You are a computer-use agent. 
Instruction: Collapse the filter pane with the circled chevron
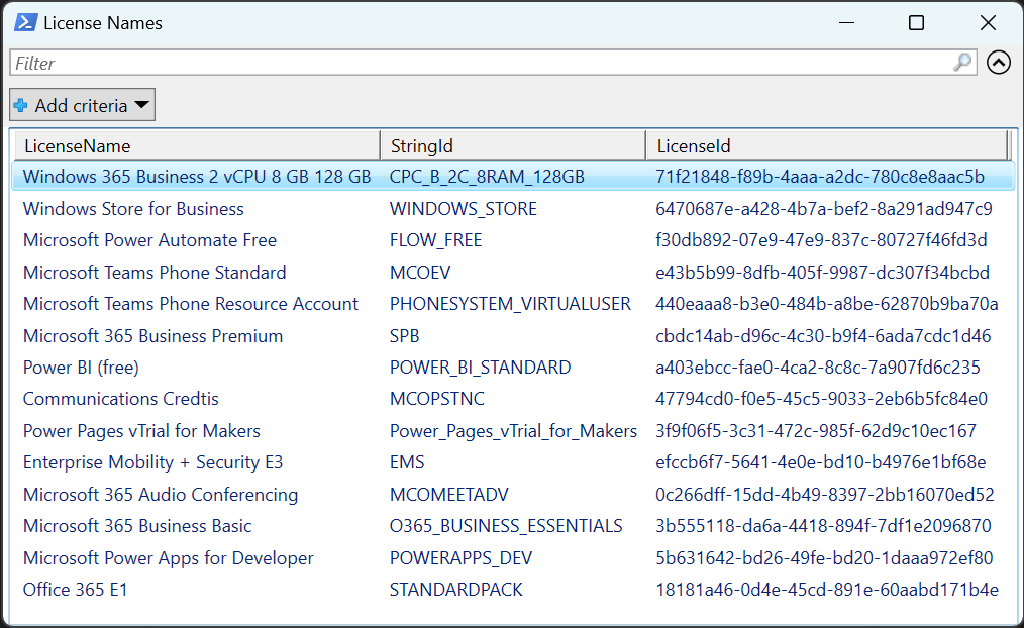(x=998, y=62)
